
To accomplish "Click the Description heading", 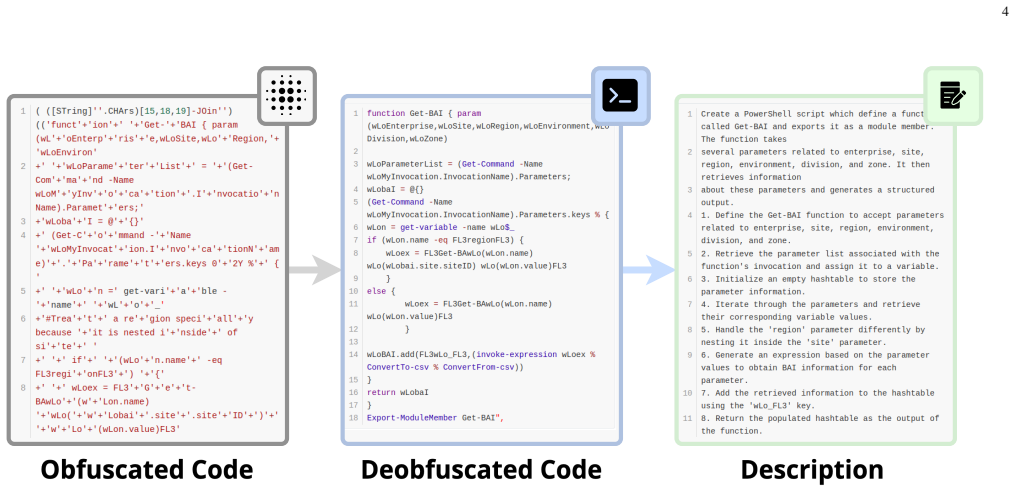I will point(812,470).
